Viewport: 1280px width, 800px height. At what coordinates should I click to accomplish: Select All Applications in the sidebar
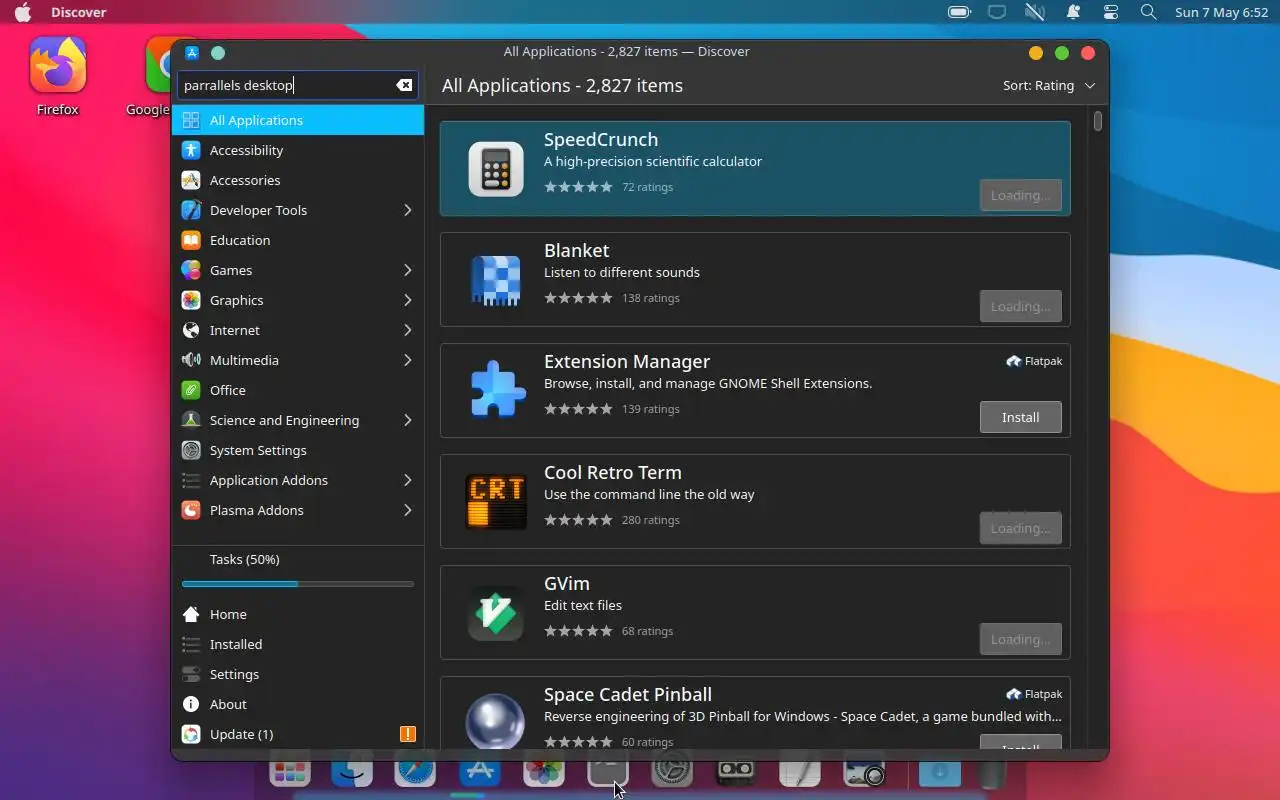pyautogui.click(x=298, y=120)
